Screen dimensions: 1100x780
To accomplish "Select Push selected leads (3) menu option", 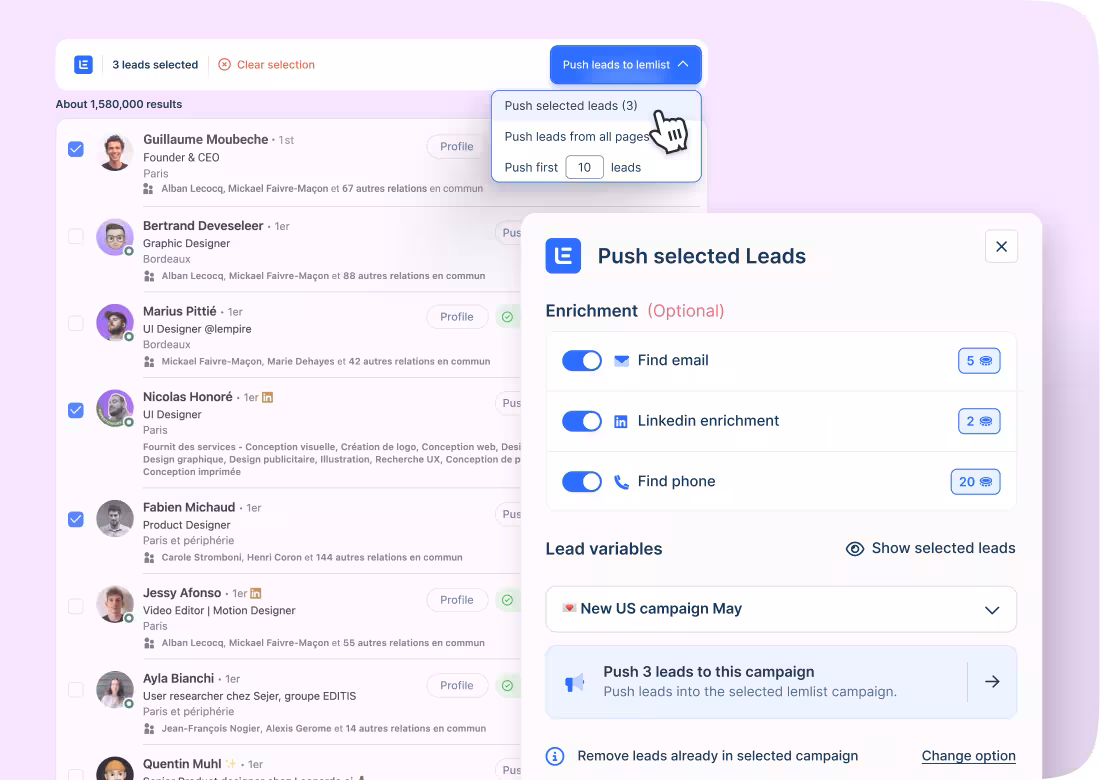I will (x=571, y=106).
